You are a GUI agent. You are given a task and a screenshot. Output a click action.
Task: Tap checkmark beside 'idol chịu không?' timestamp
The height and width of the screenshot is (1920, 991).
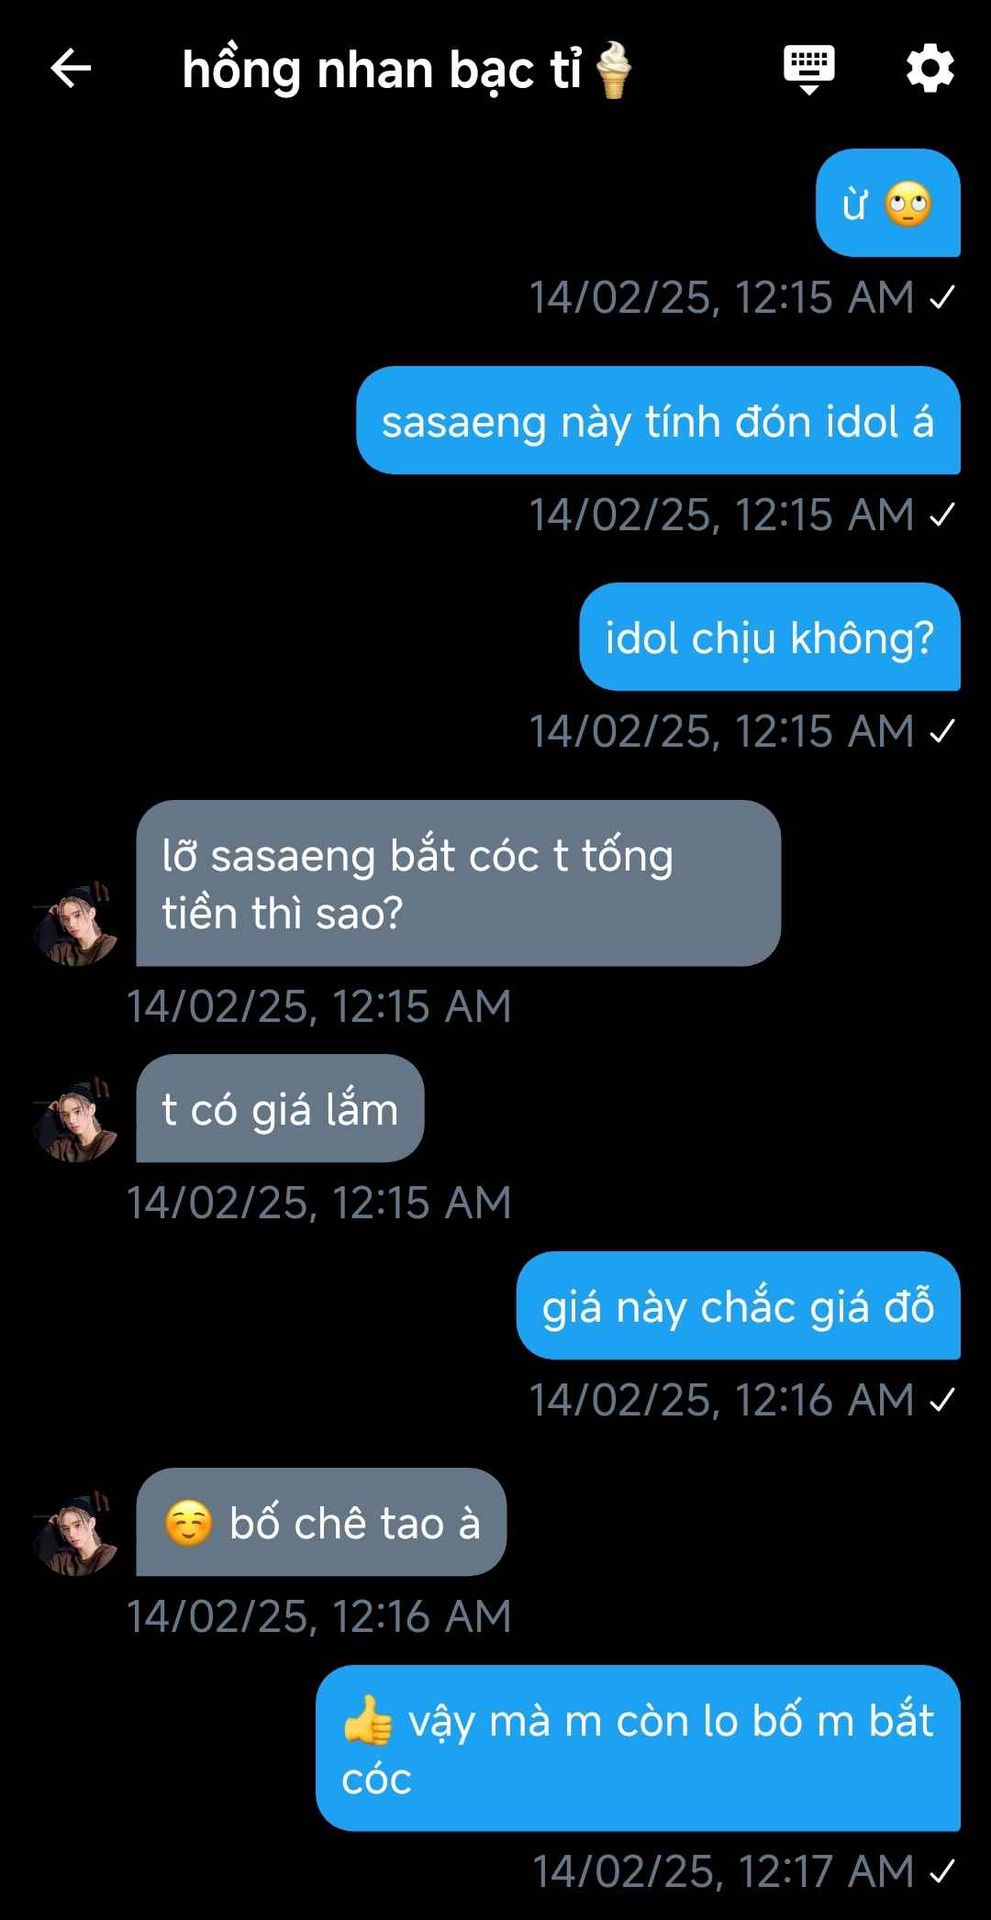coord(942,732)
